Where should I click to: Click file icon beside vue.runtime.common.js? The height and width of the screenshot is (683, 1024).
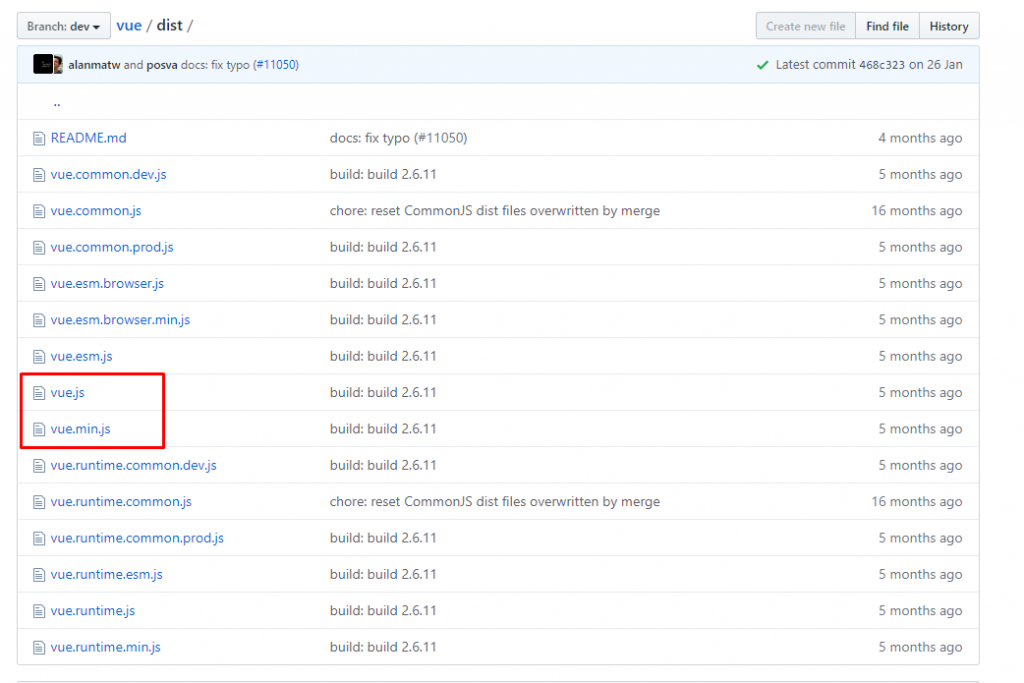click(39, 502)
